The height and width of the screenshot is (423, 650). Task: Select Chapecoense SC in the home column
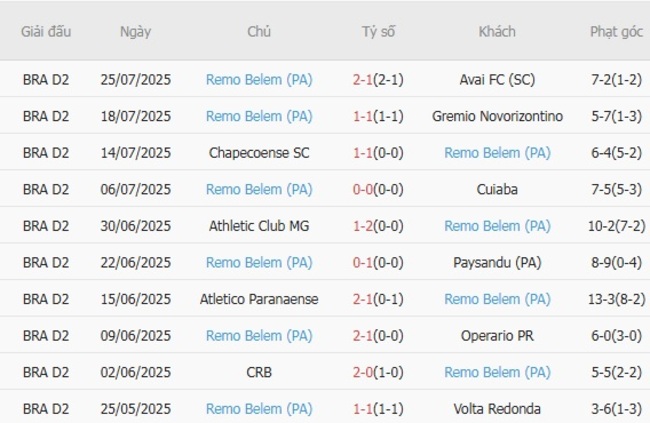(x=259, y=153)
